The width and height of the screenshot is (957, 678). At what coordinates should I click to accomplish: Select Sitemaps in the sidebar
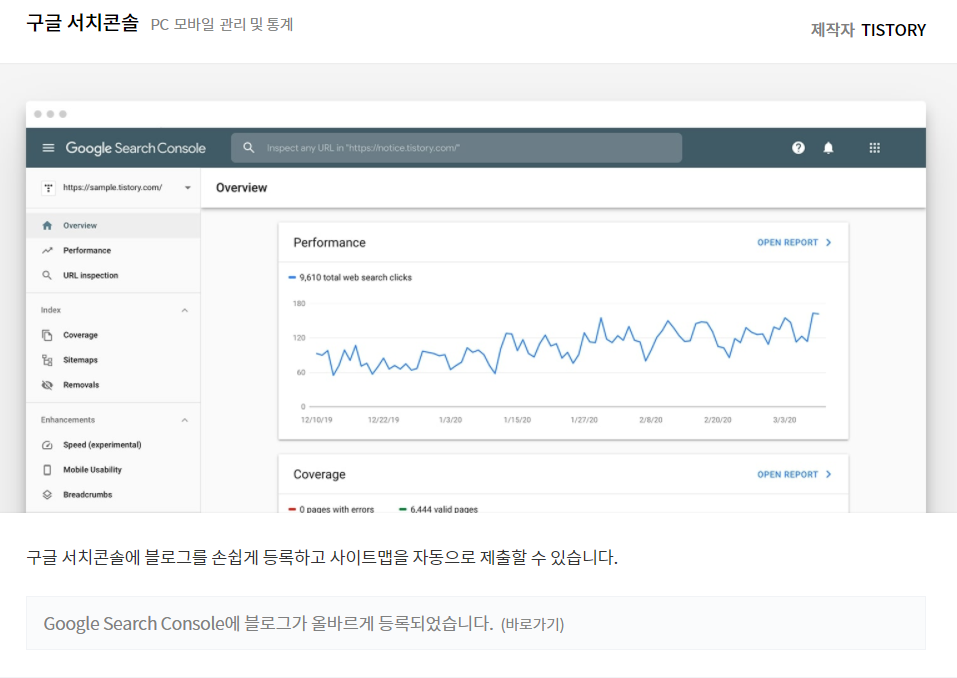113,360
